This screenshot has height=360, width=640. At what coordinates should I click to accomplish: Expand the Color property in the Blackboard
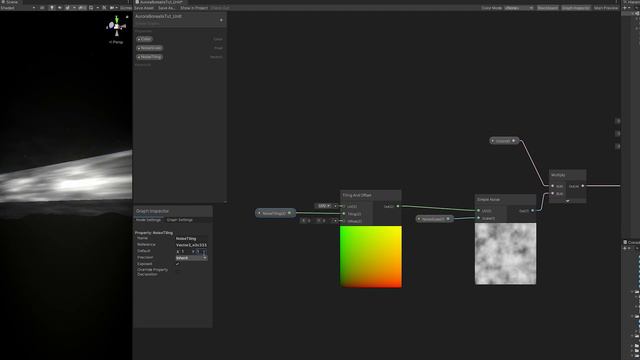point(139,39)
